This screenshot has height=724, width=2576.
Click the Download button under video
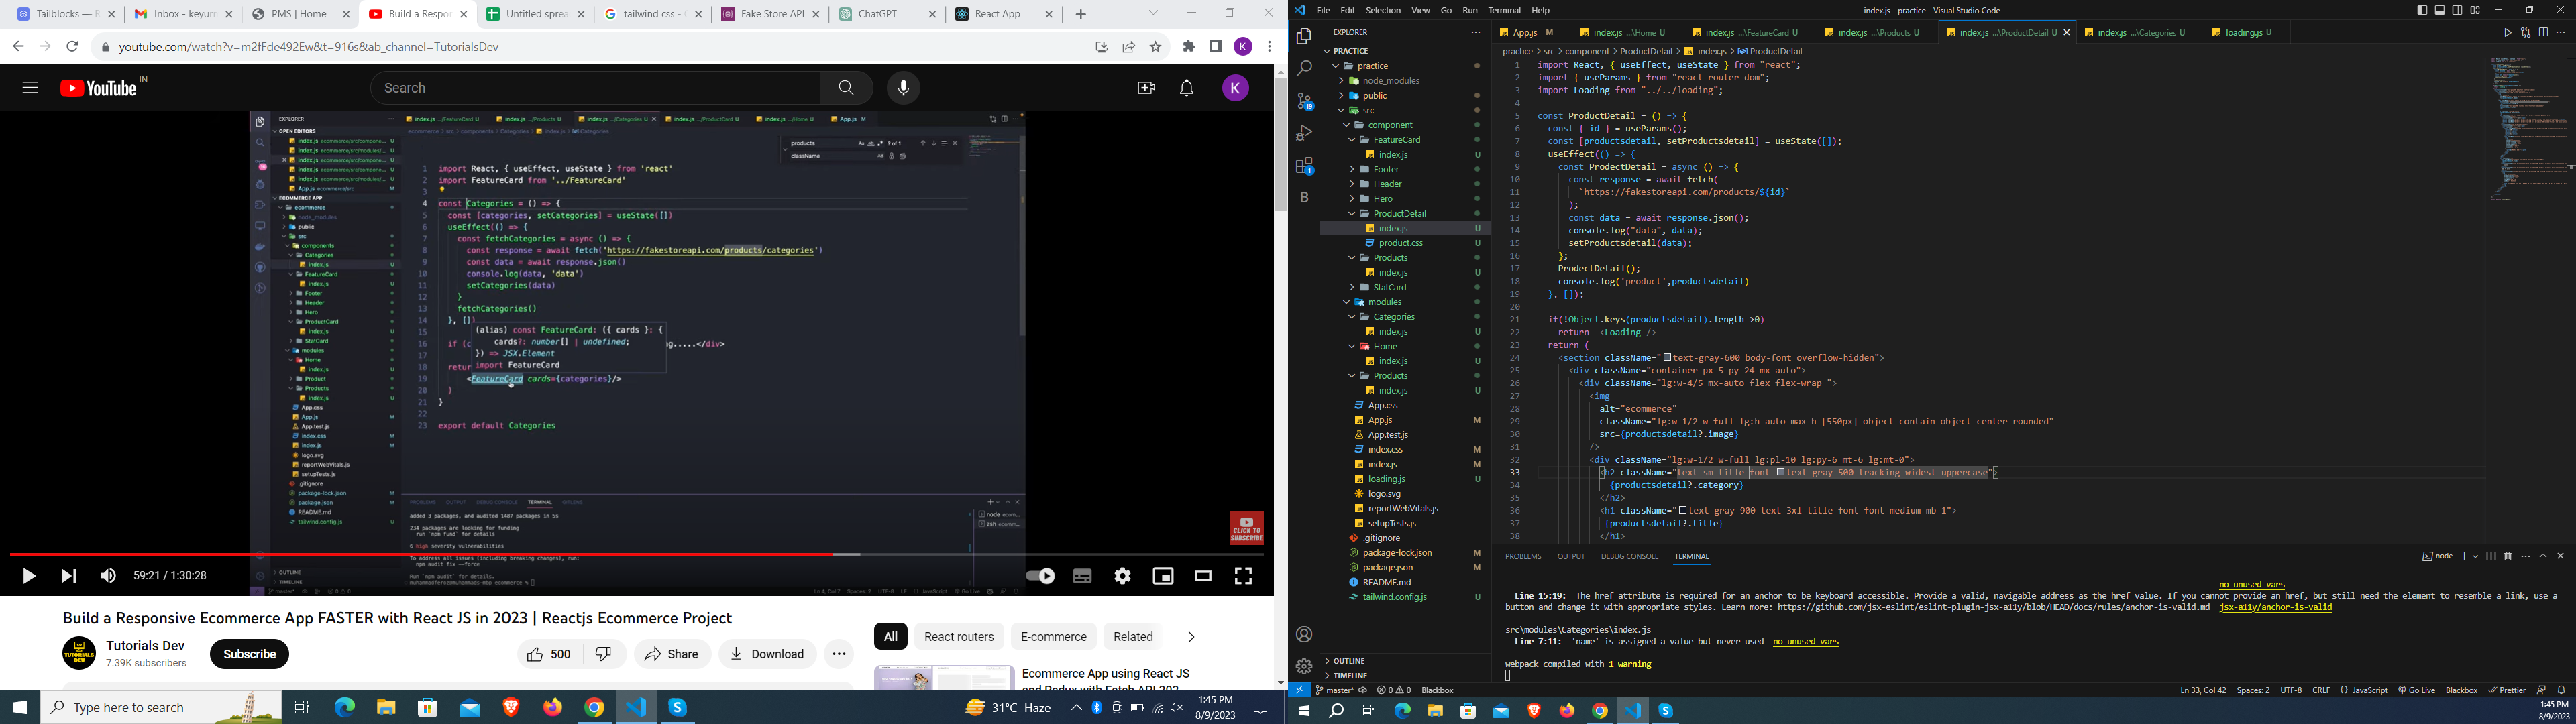pos(767,654)
